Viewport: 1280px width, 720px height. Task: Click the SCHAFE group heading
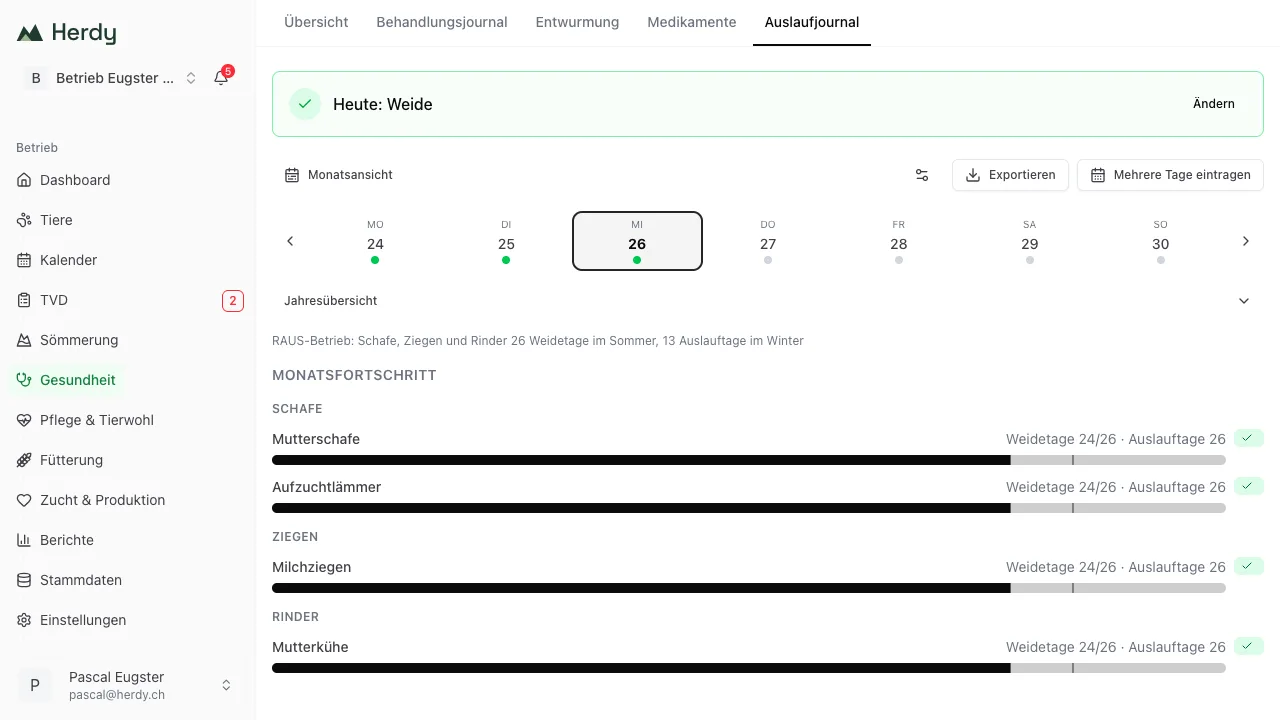click(x=297, y=409)
